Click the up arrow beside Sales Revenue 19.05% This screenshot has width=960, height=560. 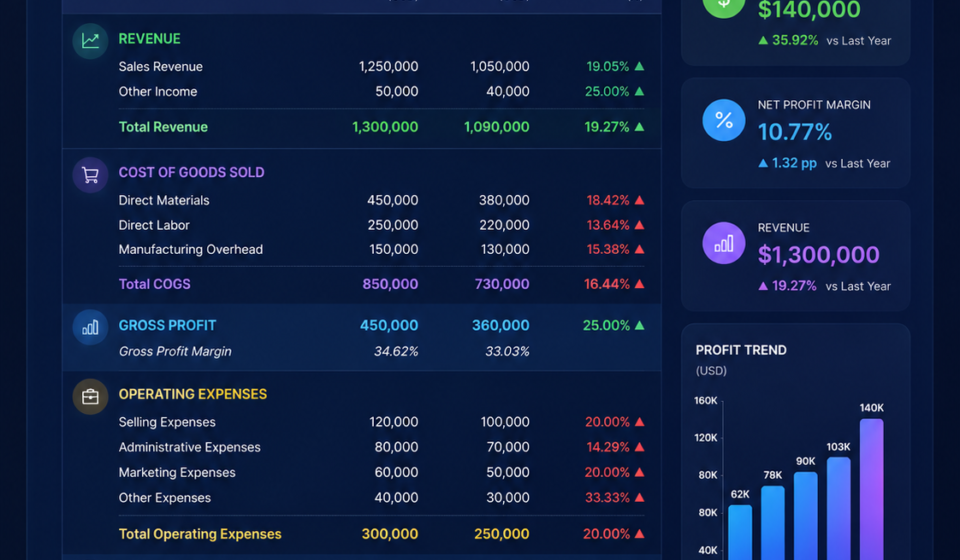click(639, 66)
